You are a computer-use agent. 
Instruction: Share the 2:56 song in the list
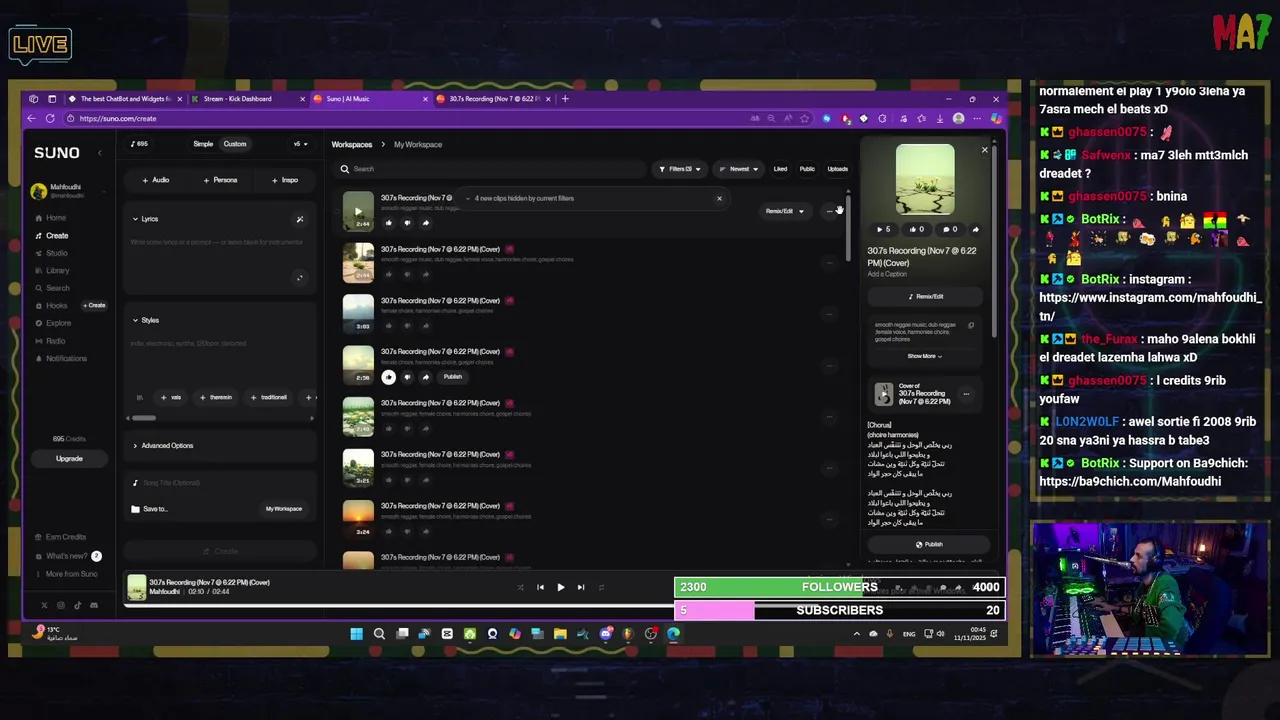(x=425, y=377)
